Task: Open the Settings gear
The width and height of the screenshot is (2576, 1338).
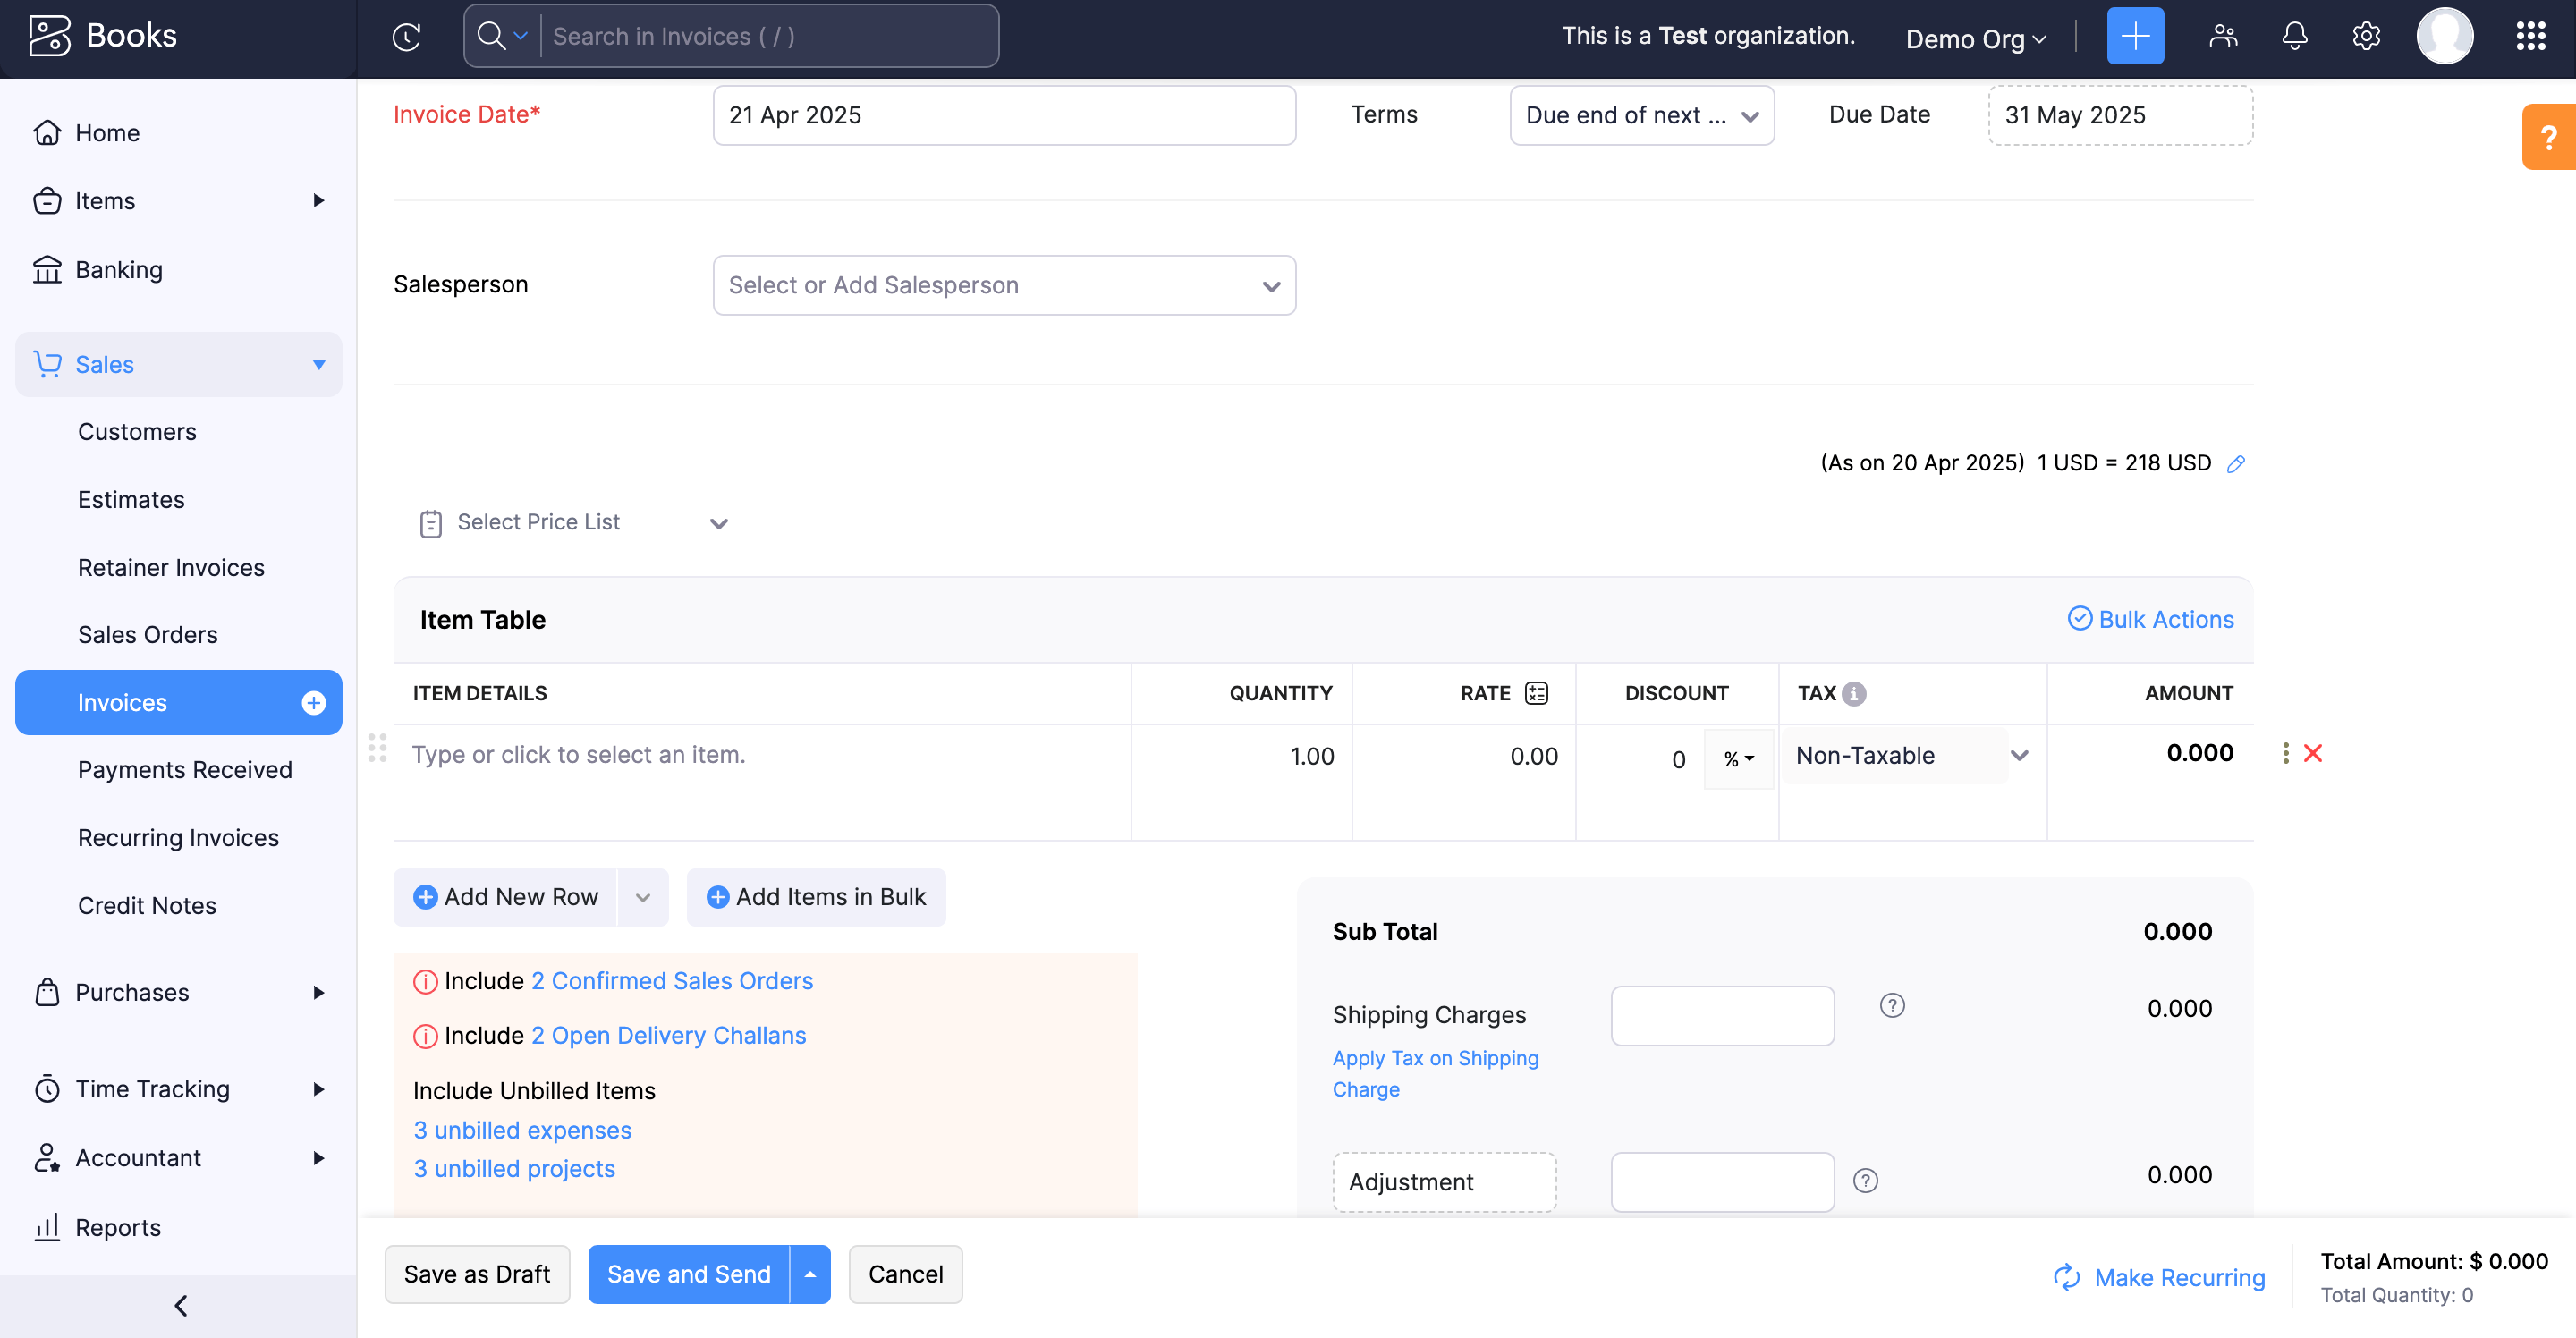Action: [x=2366, y=36]
